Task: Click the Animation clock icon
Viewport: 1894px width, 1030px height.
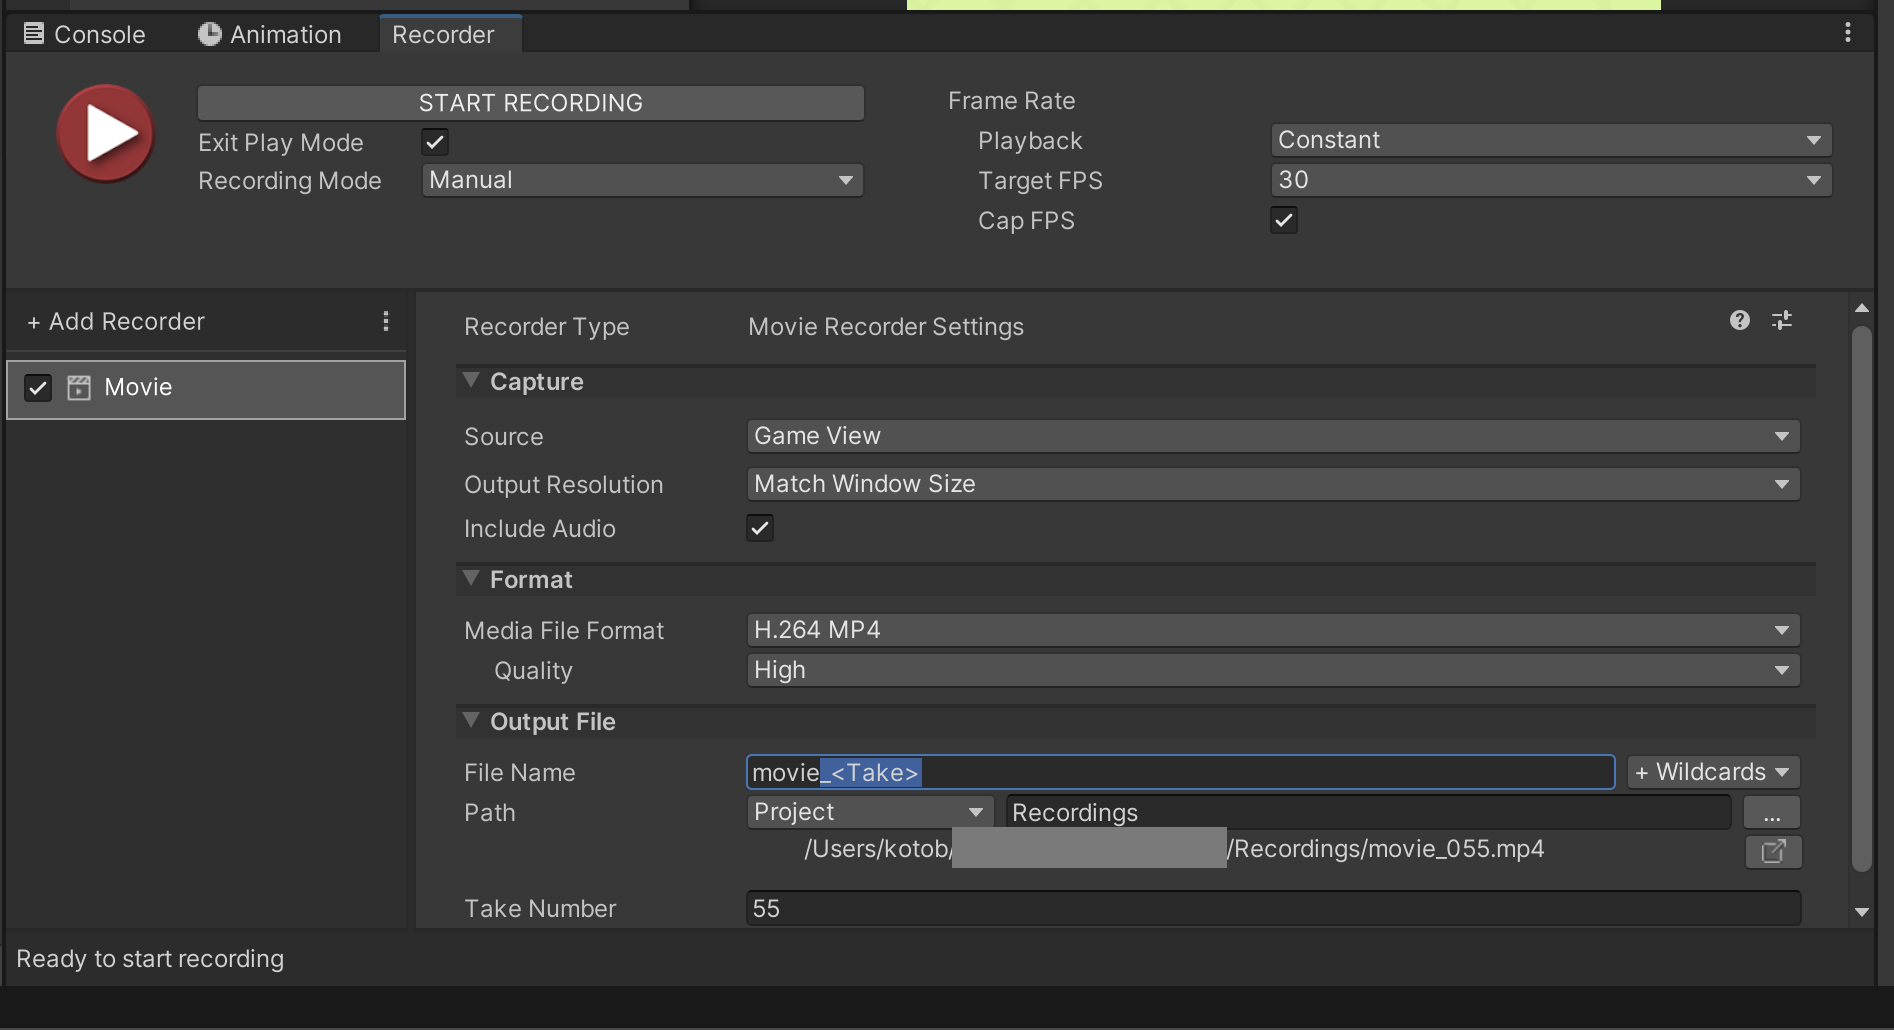Action: pos(208,33)
